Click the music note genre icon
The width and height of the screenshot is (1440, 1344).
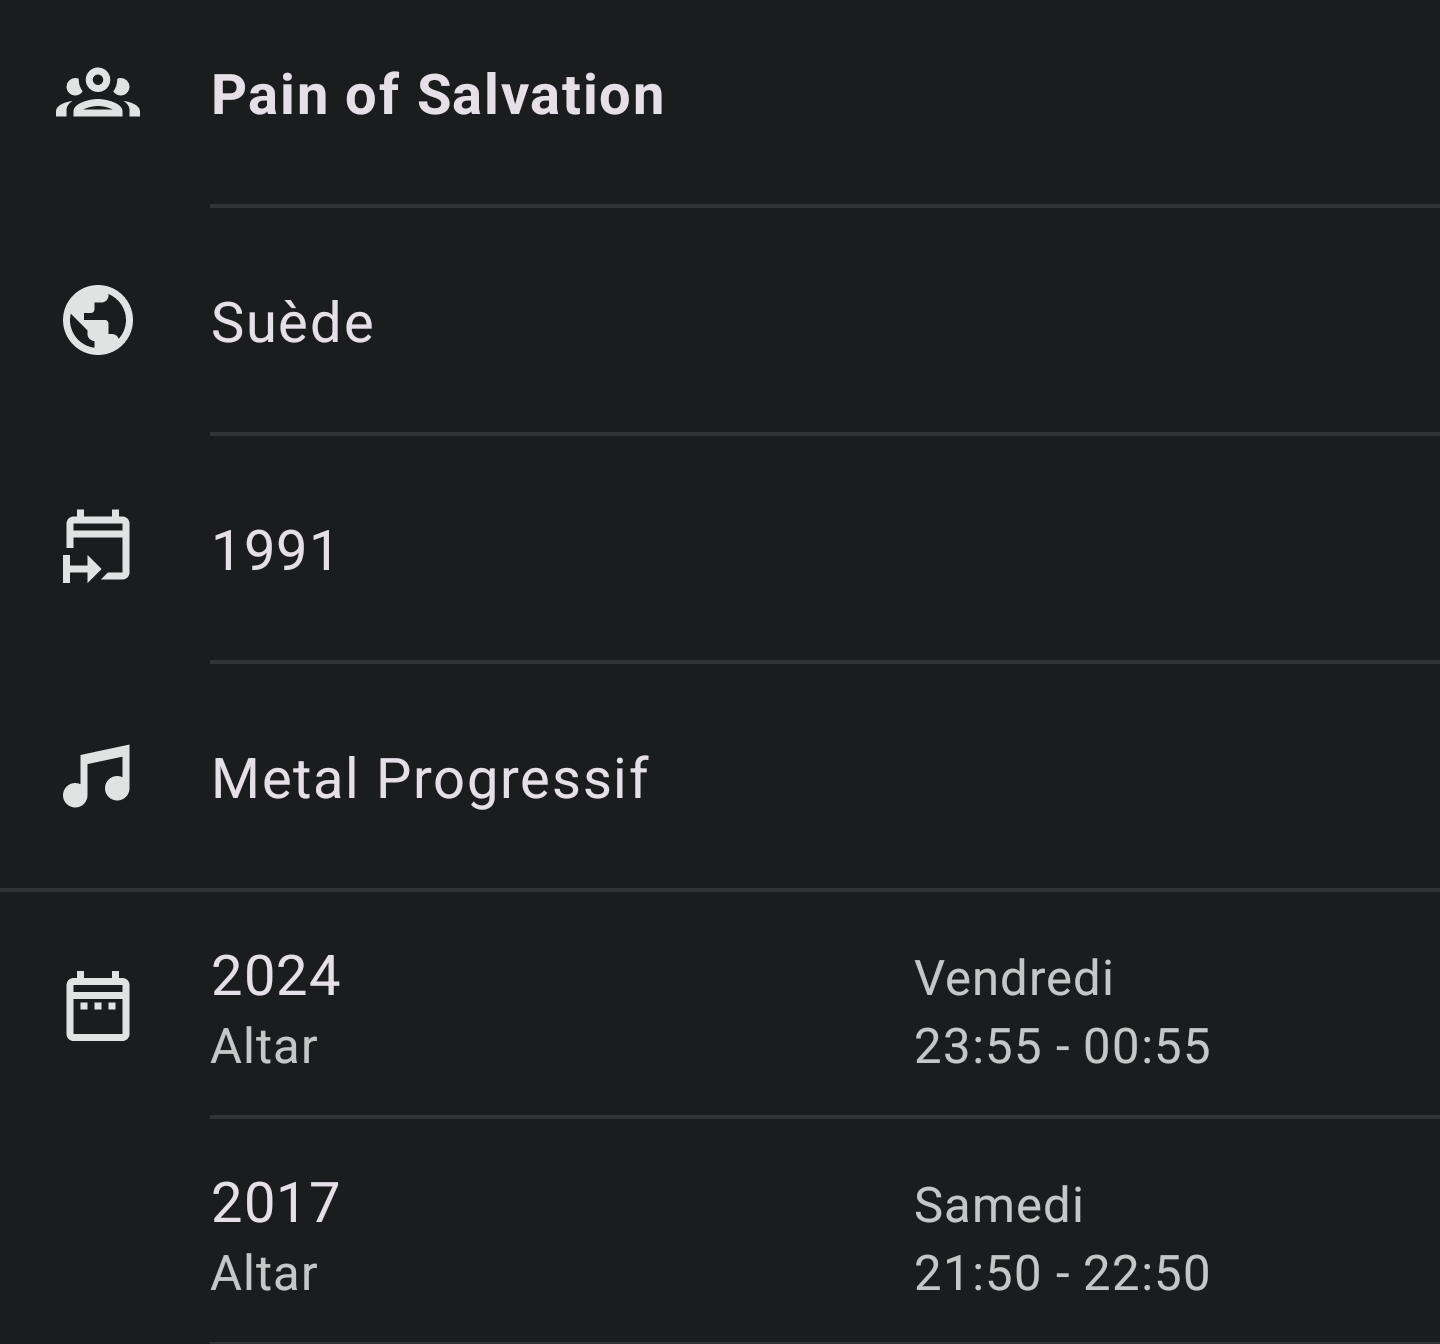[x=97, y=776]
